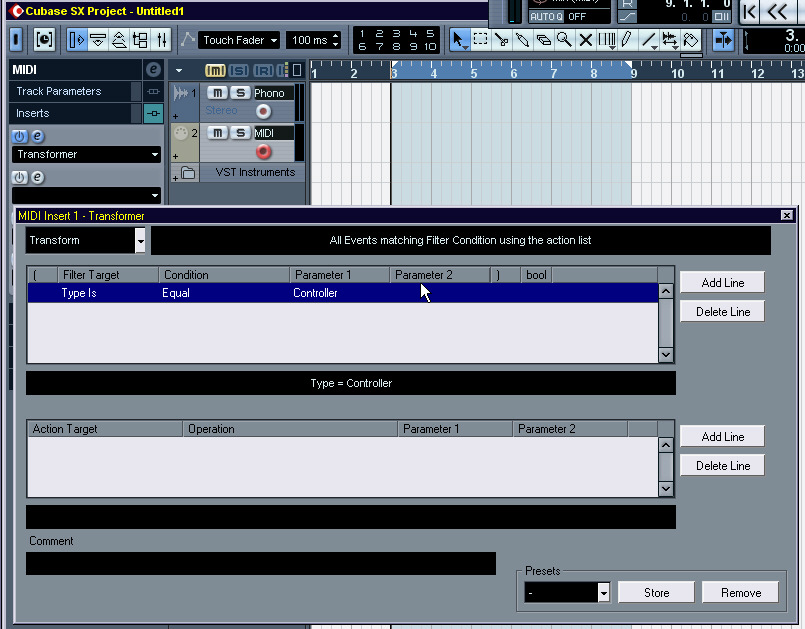Click Add Line for filter conditions

click(722, 282)
